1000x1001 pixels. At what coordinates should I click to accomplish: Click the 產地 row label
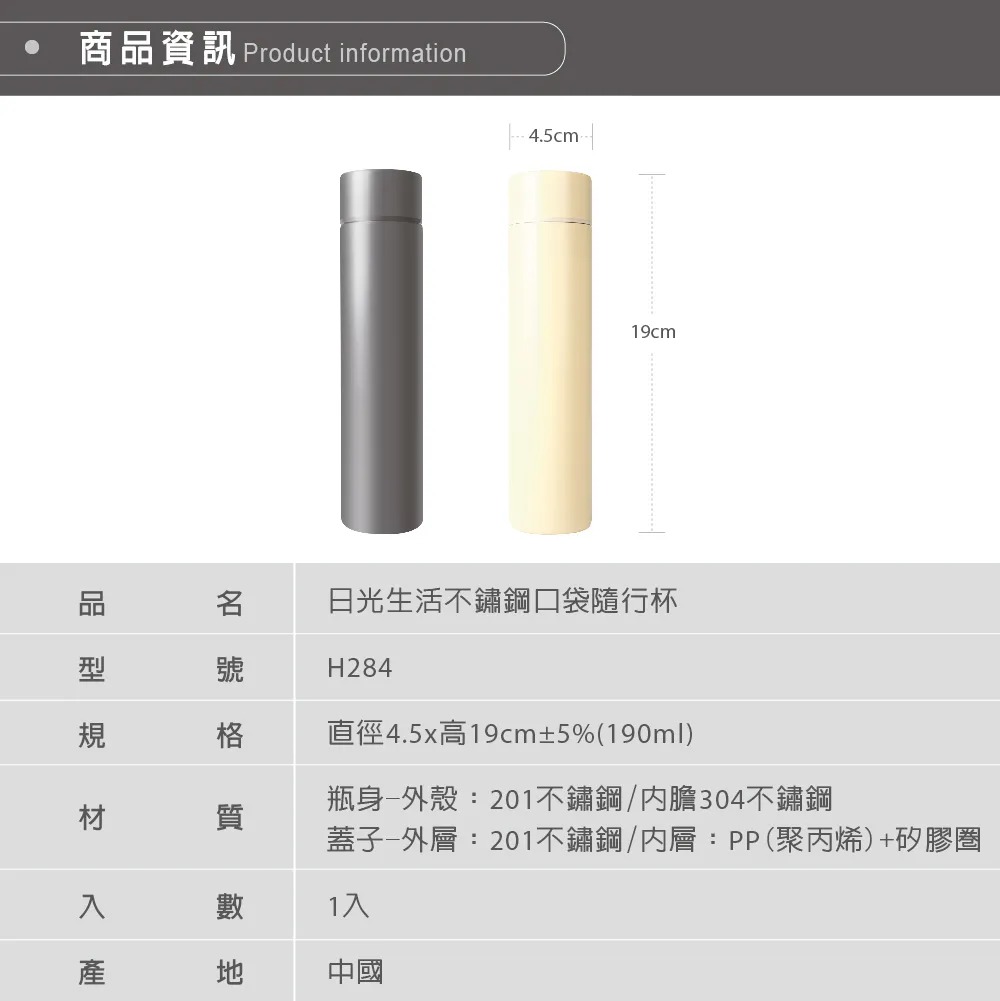161,972
